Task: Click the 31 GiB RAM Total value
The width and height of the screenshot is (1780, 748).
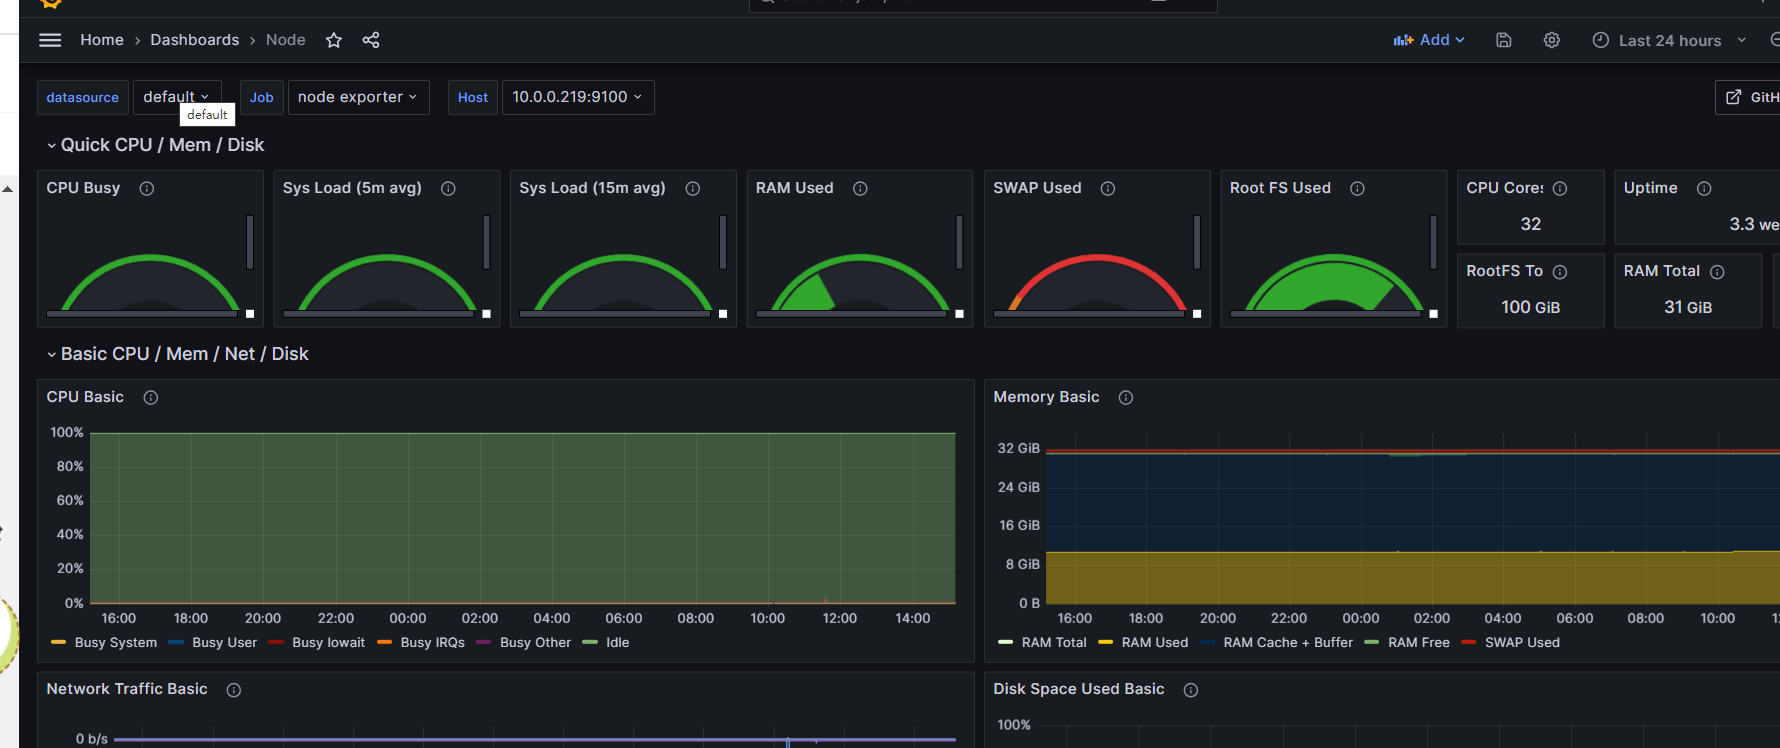Action: 1688,307
